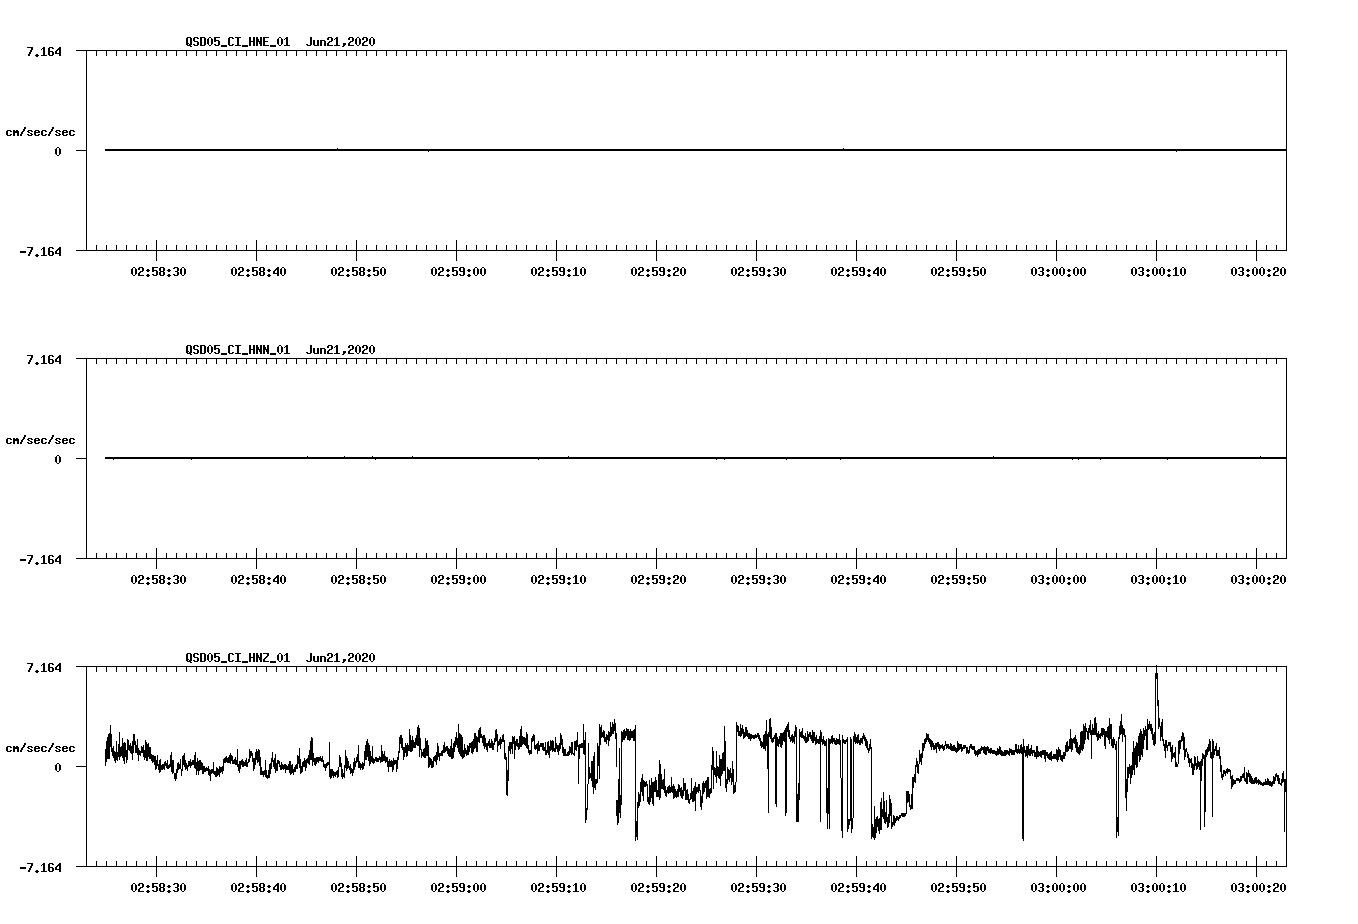Click the QSD05_CI_HNN_01 chart title
The image size is (1358, 924).
280,349
